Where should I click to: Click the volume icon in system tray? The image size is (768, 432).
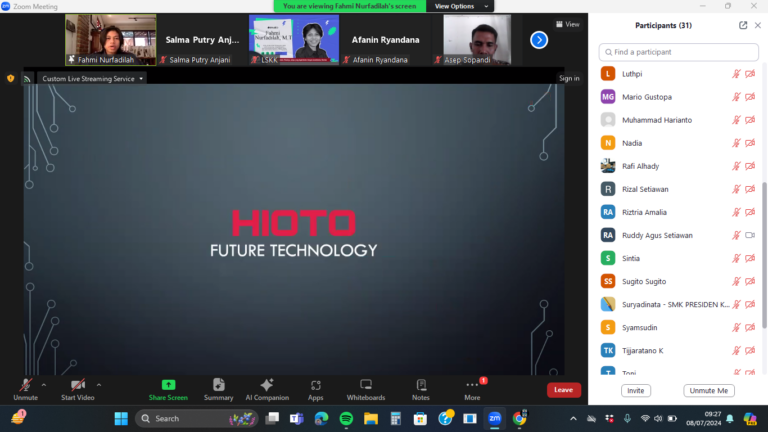click(658, 418)
